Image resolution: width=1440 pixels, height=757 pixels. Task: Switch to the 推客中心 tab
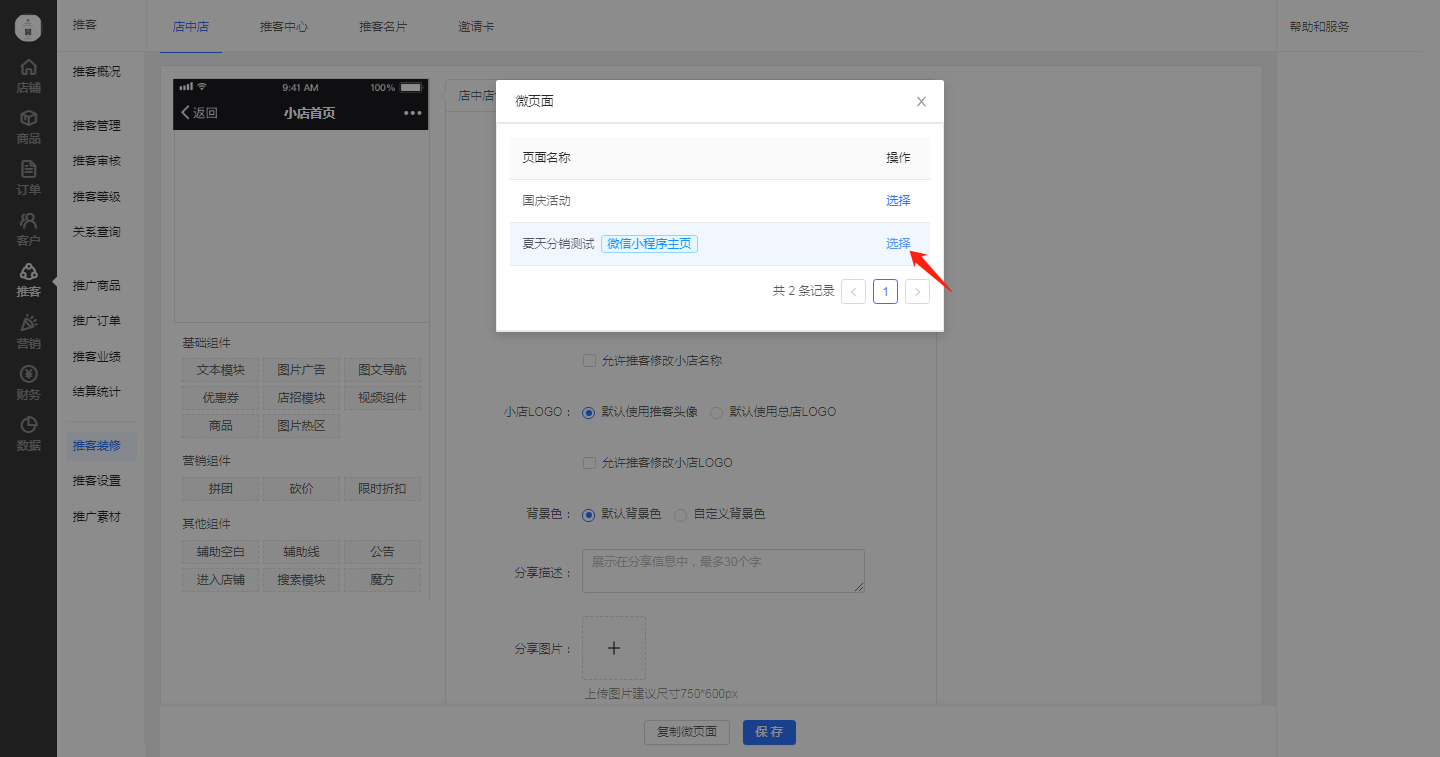point(284,27)
